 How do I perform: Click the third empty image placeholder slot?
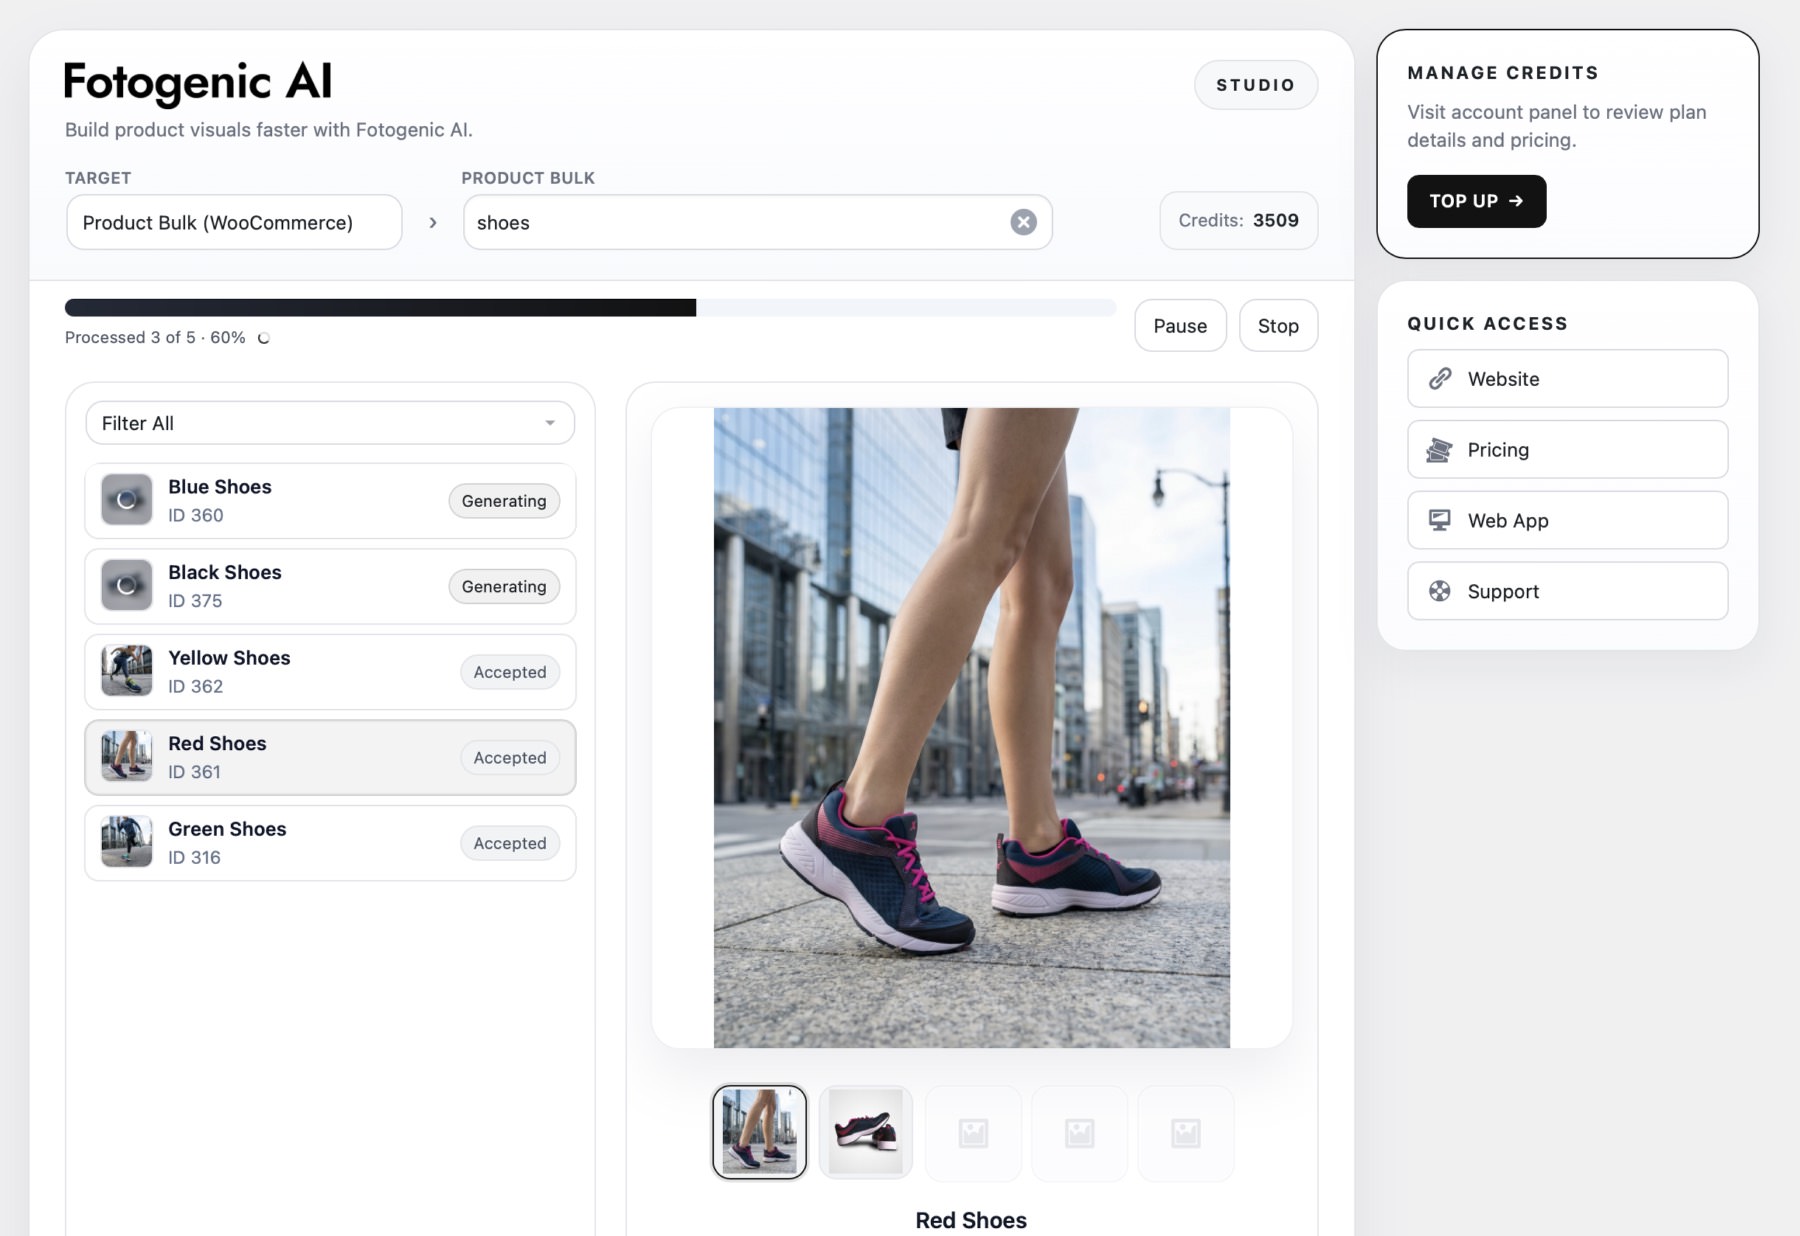point(973,1132)
